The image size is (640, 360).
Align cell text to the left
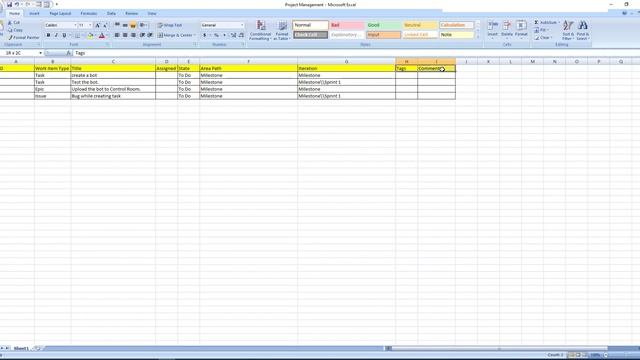(x=117, y=35)
